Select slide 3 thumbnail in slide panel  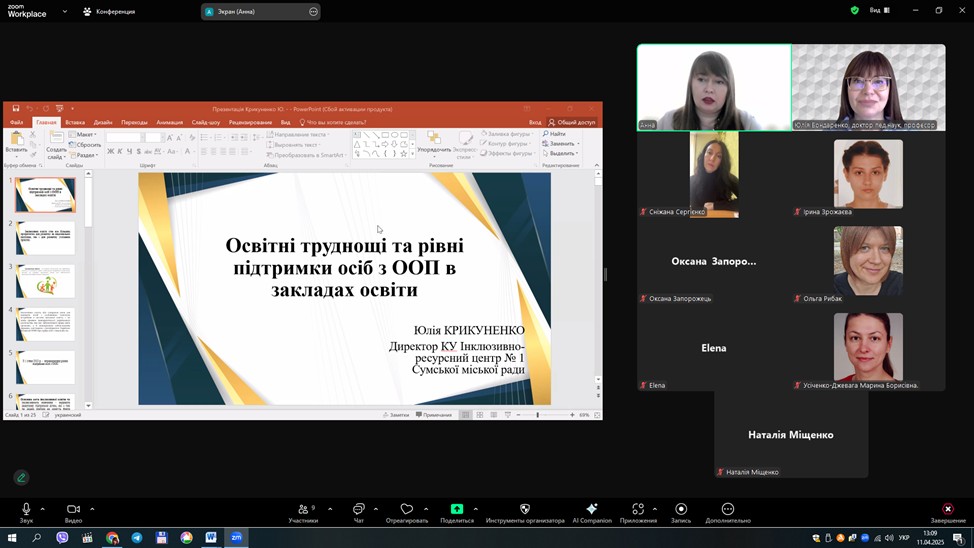pos(45,282)
